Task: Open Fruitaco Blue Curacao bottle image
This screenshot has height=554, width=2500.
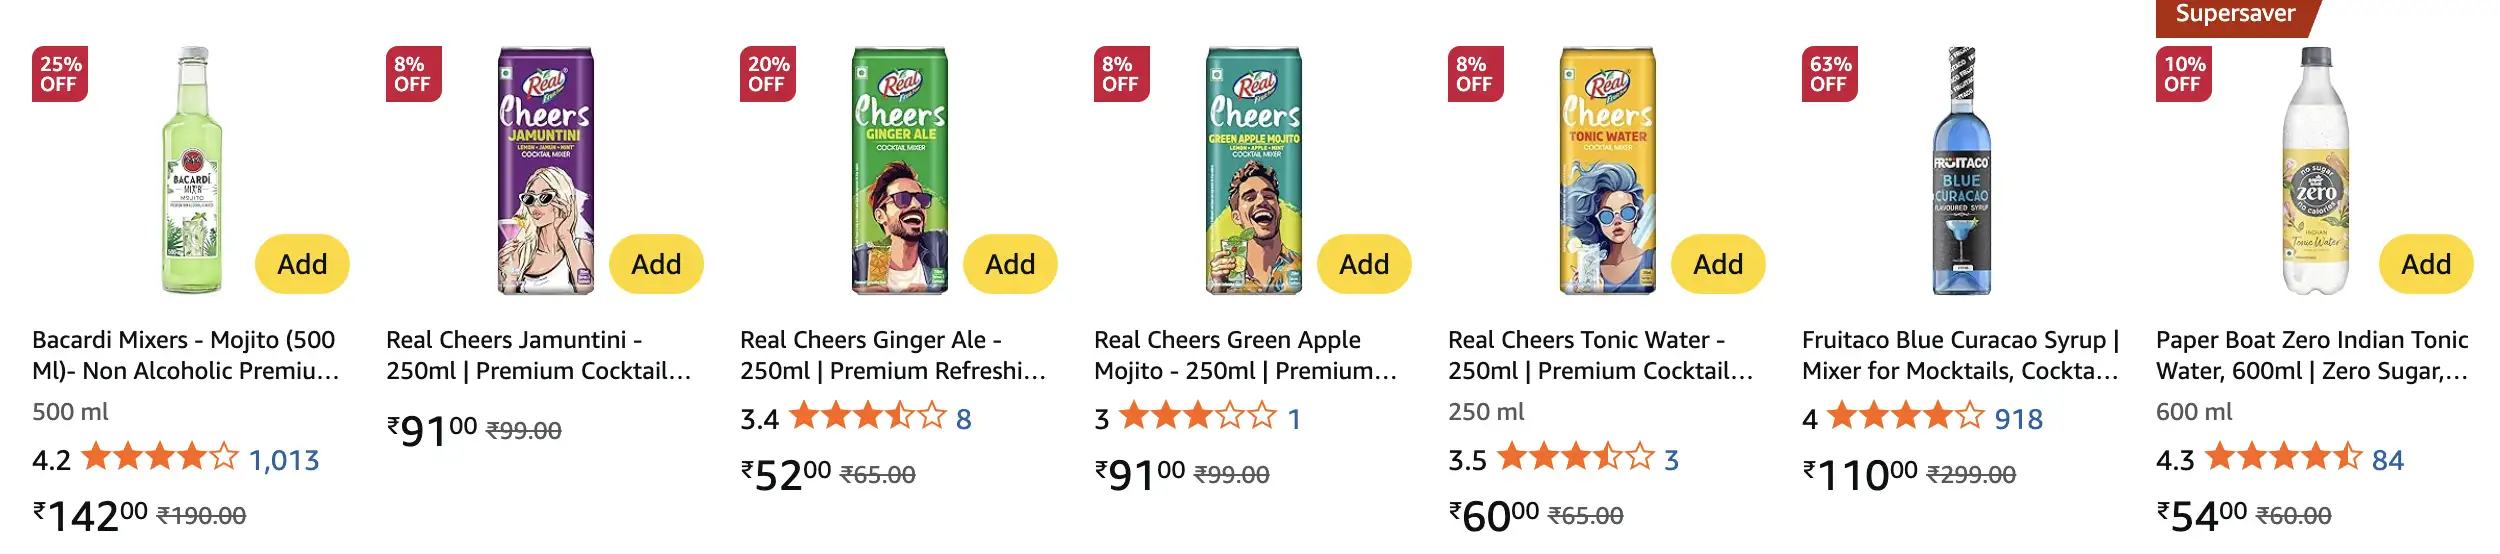Action: (1961, 170)
